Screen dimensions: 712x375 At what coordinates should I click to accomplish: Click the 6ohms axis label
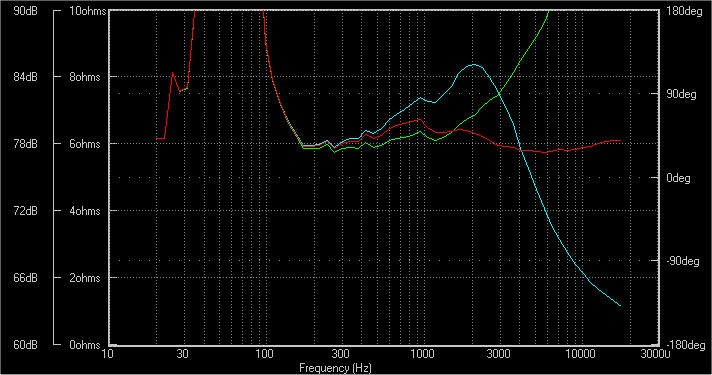[85, 144]
